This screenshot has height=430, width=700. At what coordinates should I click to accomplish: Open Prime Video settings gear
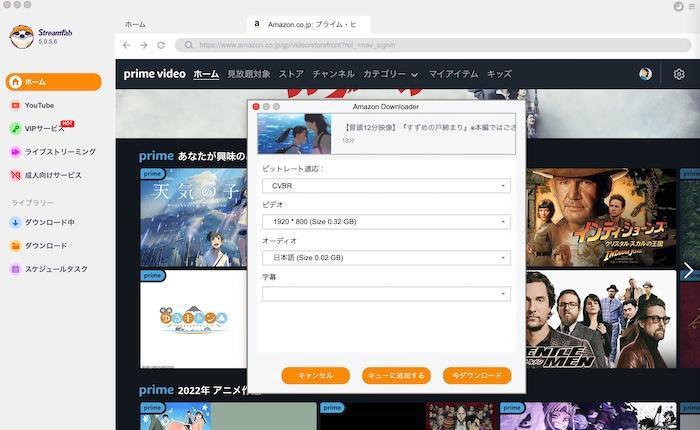(679, 74)
